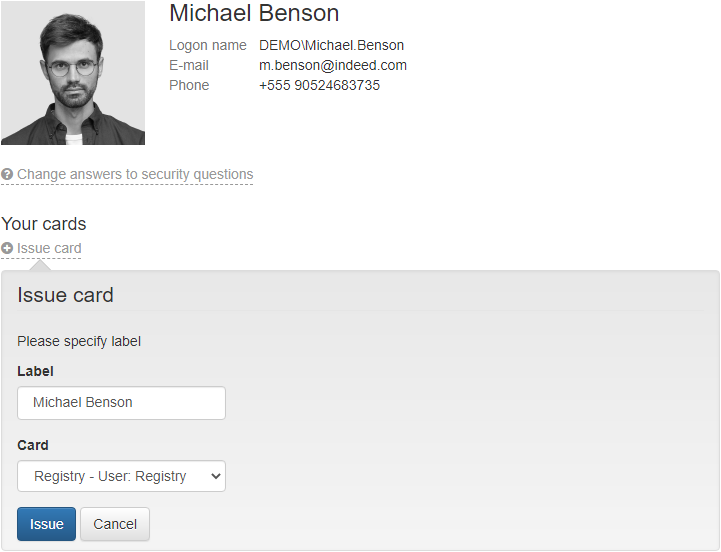Screen dimensions: 721x552
Task: Click the bold Label field caption
Action: coord(35,371)
